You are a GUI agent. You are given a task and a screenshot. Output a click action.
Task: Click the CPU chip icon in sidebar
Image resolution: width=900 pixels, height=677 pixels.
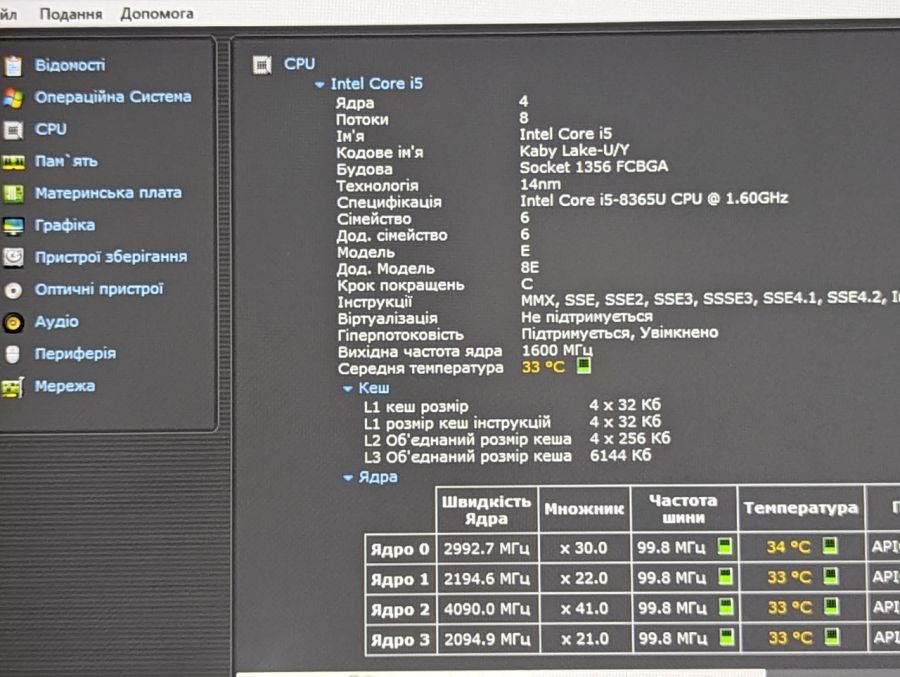click(x=13, y=130)
